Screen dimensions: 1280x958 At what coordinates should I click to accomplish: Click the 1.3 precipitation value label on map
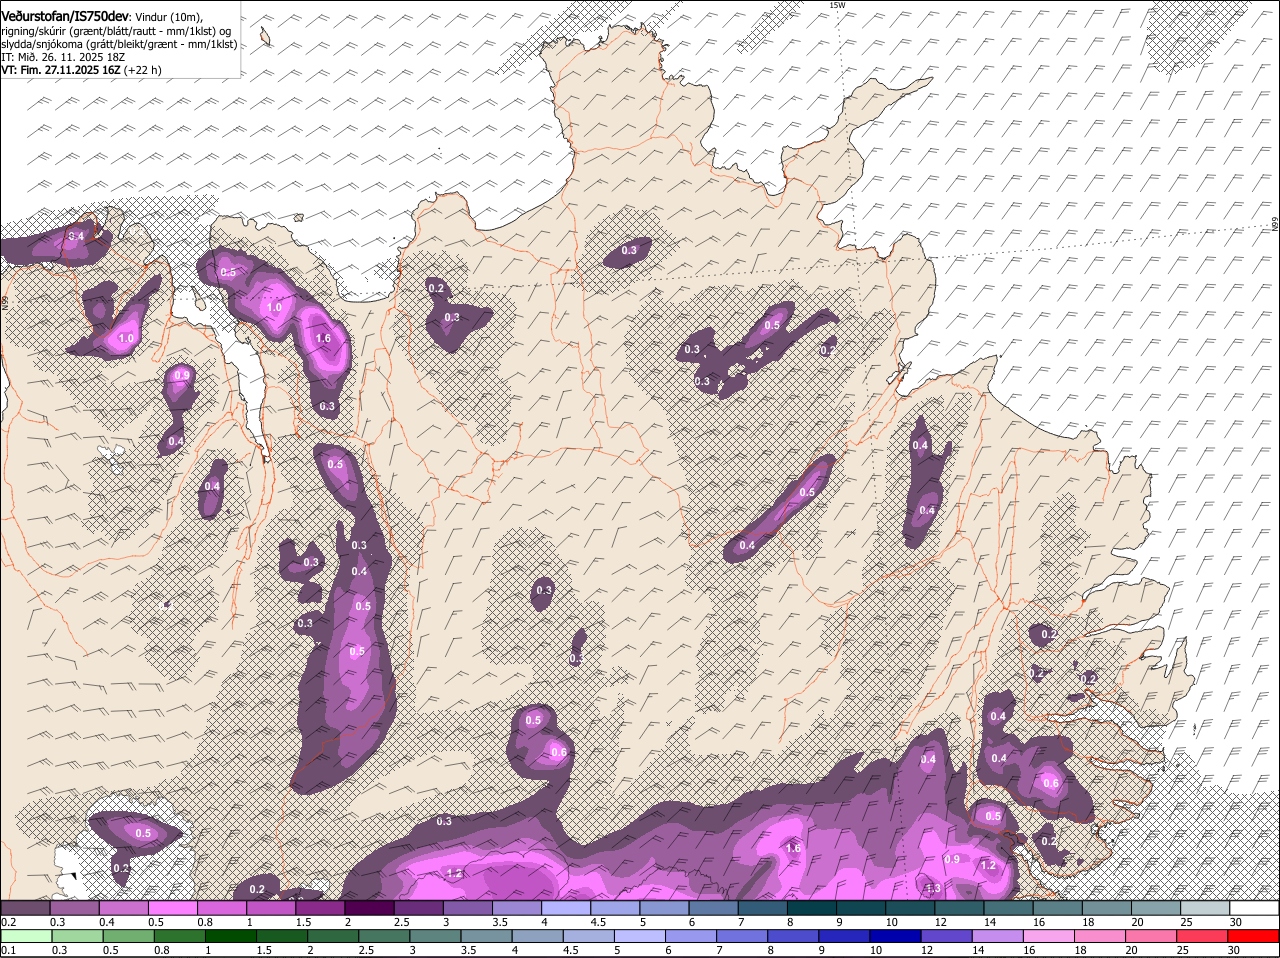[933, 888]
